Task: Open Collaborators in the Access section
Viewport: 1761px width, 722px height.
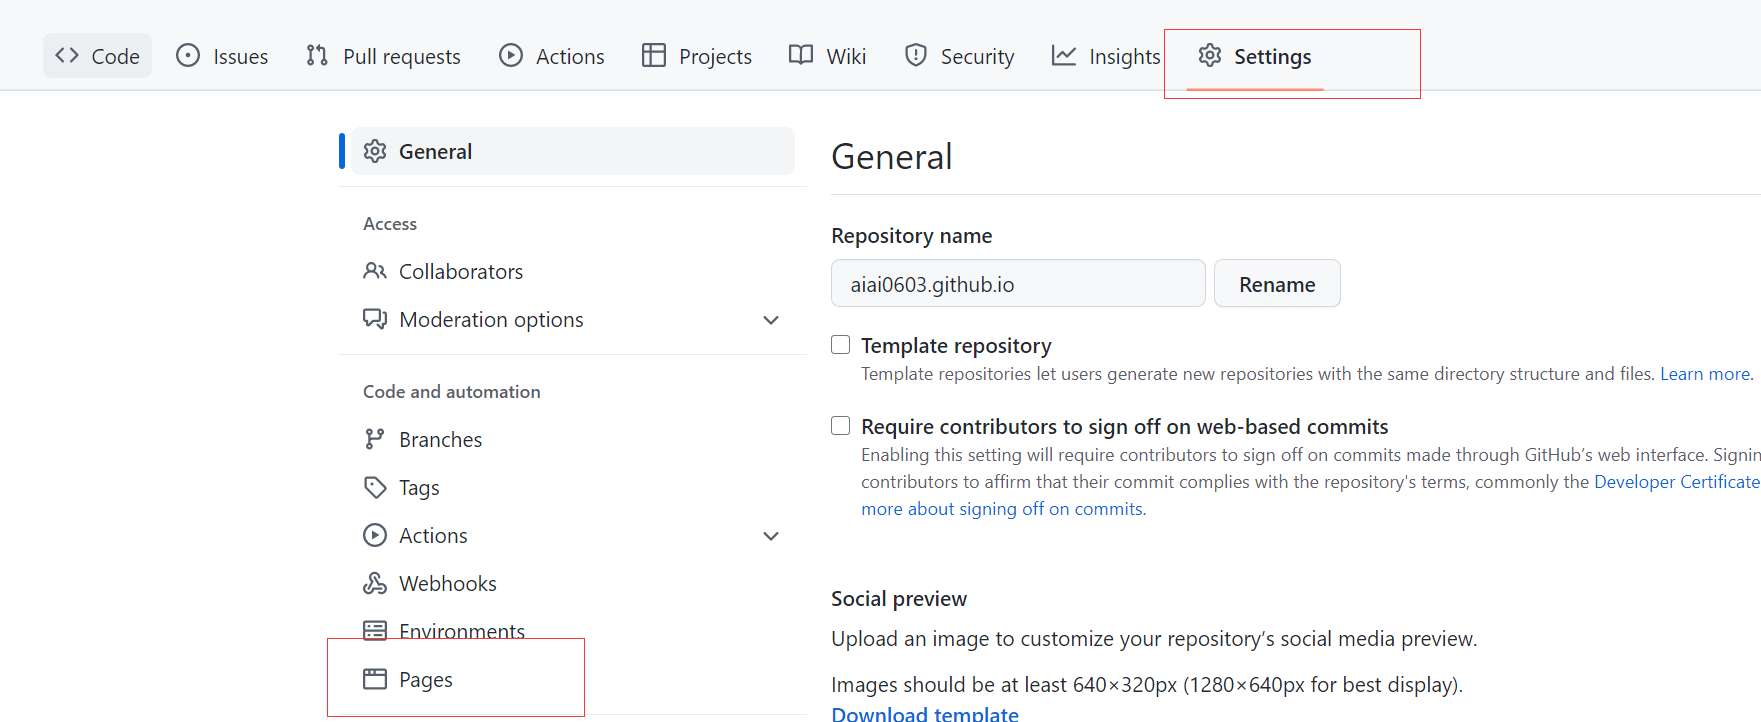Action: [x=460, y=272]
